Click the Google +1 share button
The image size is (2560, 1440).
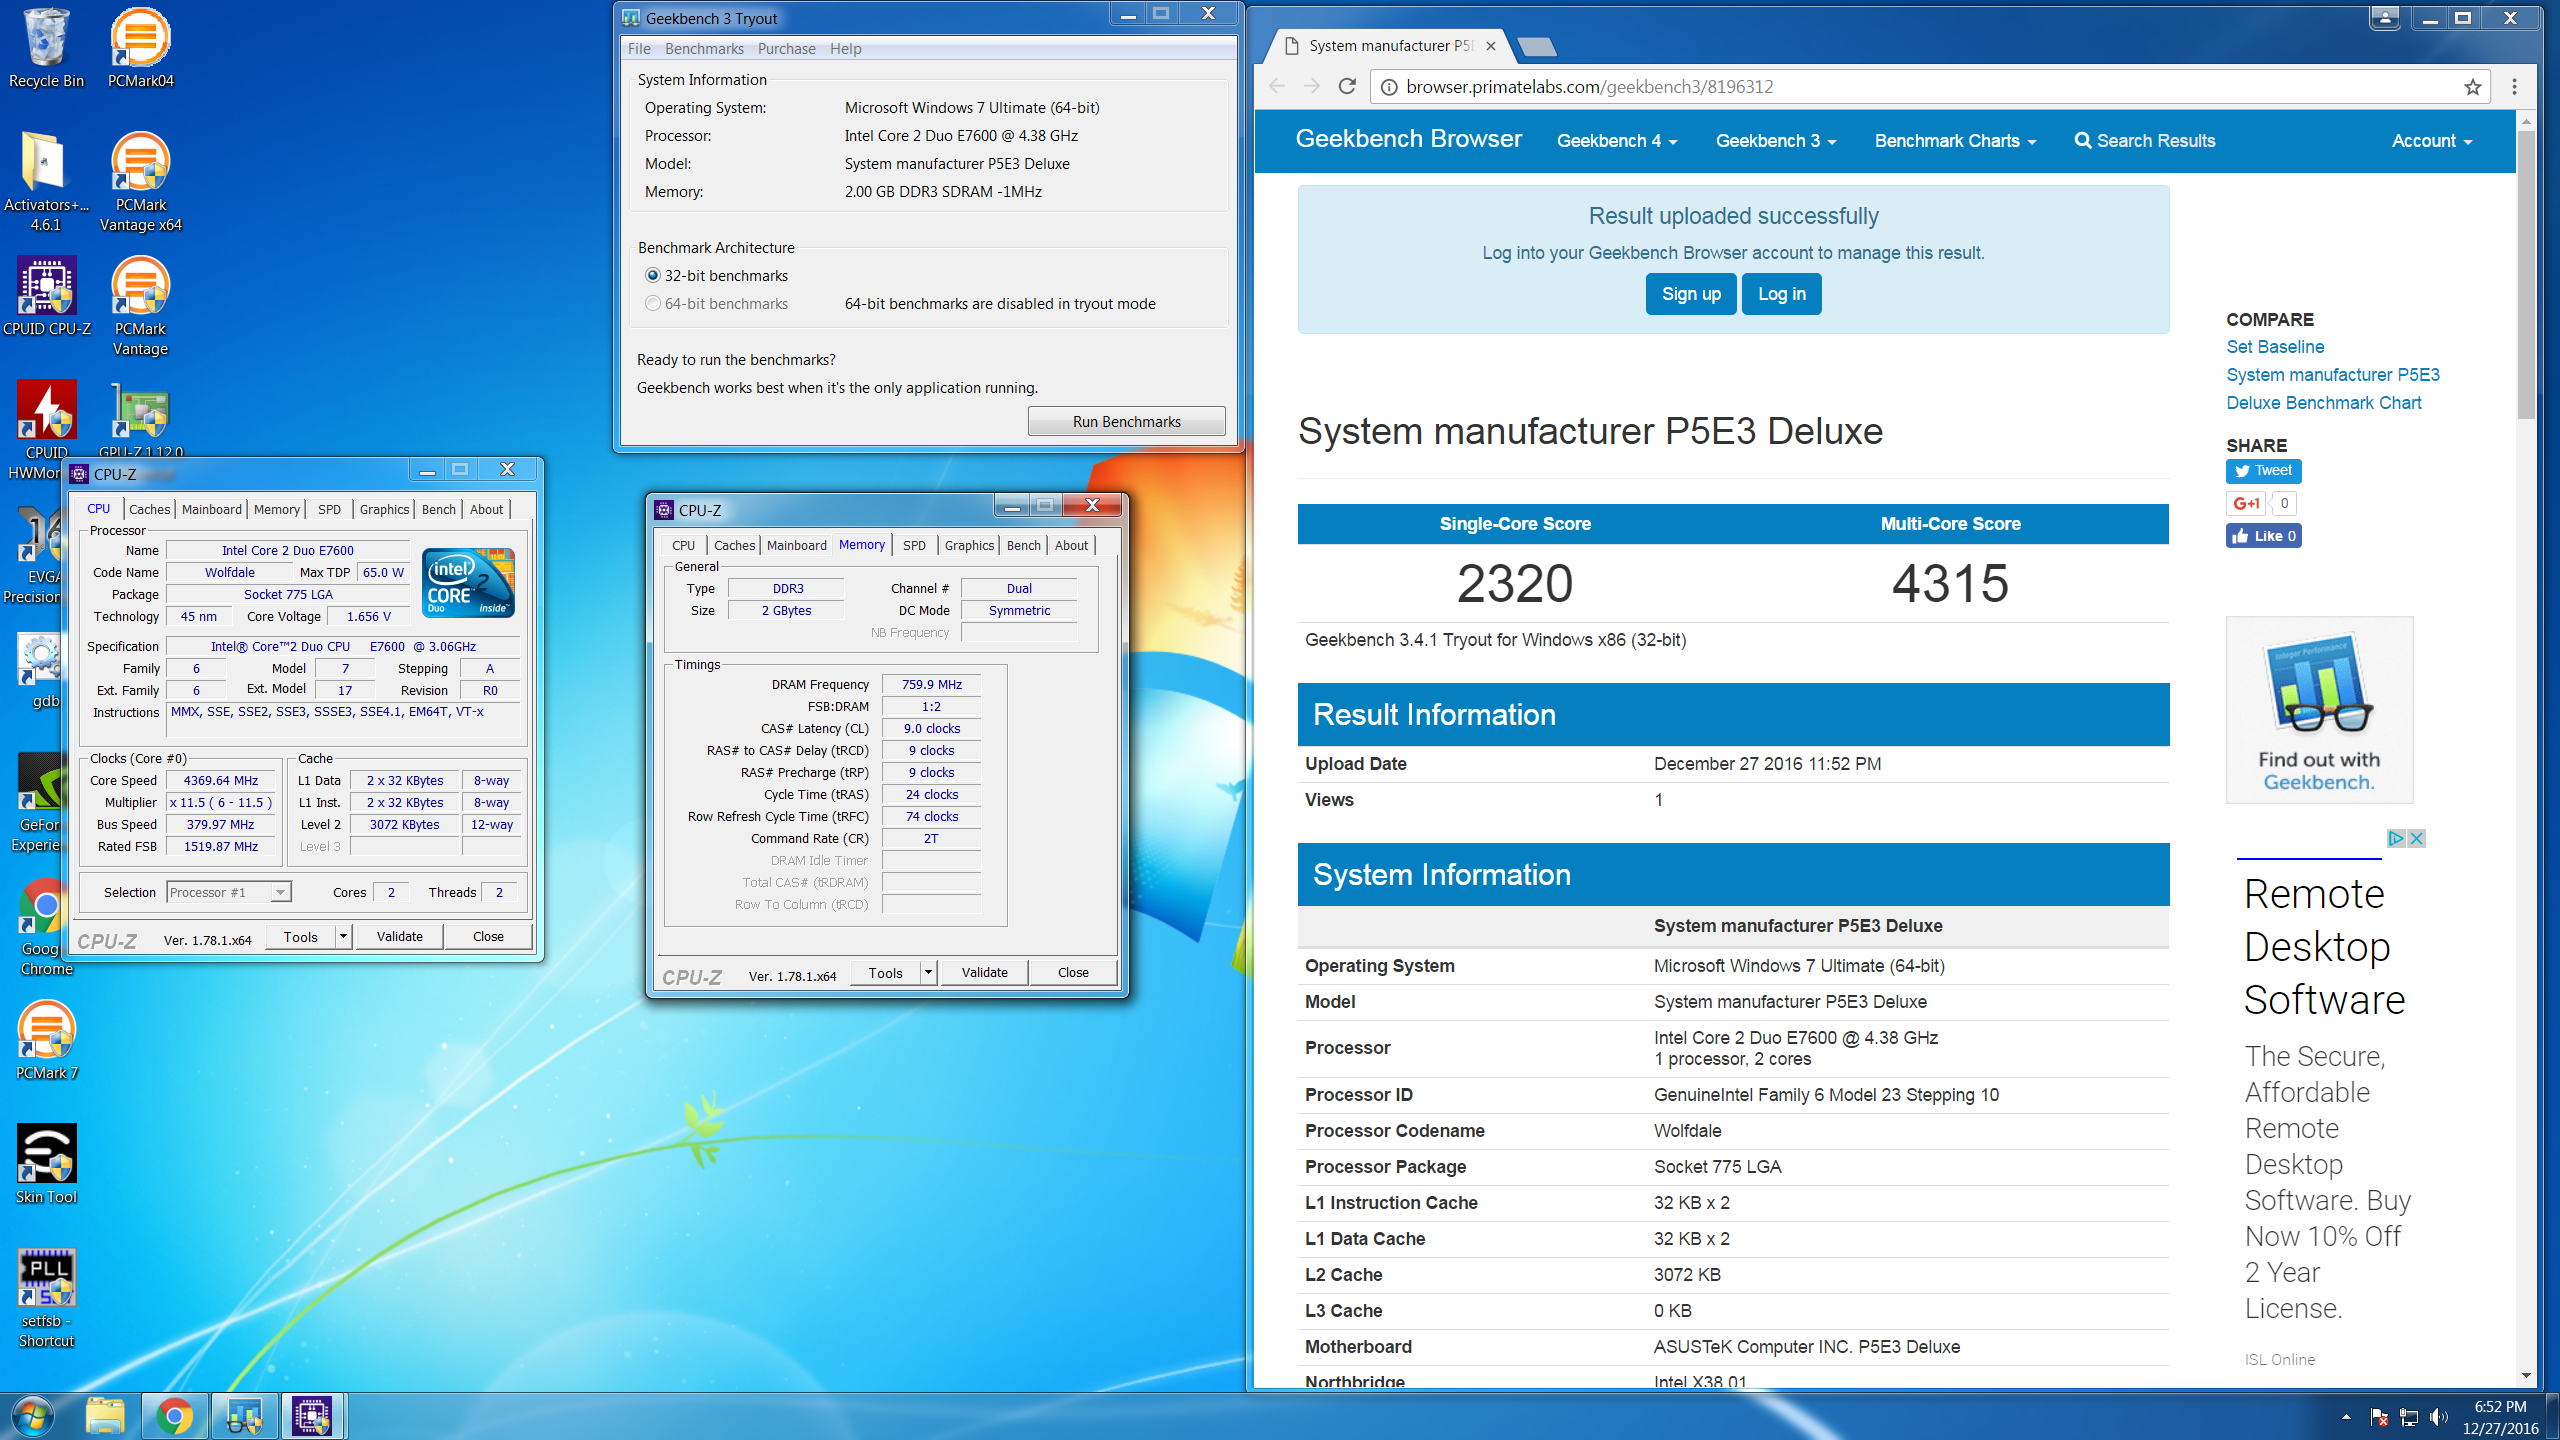tap(2246, 503)
